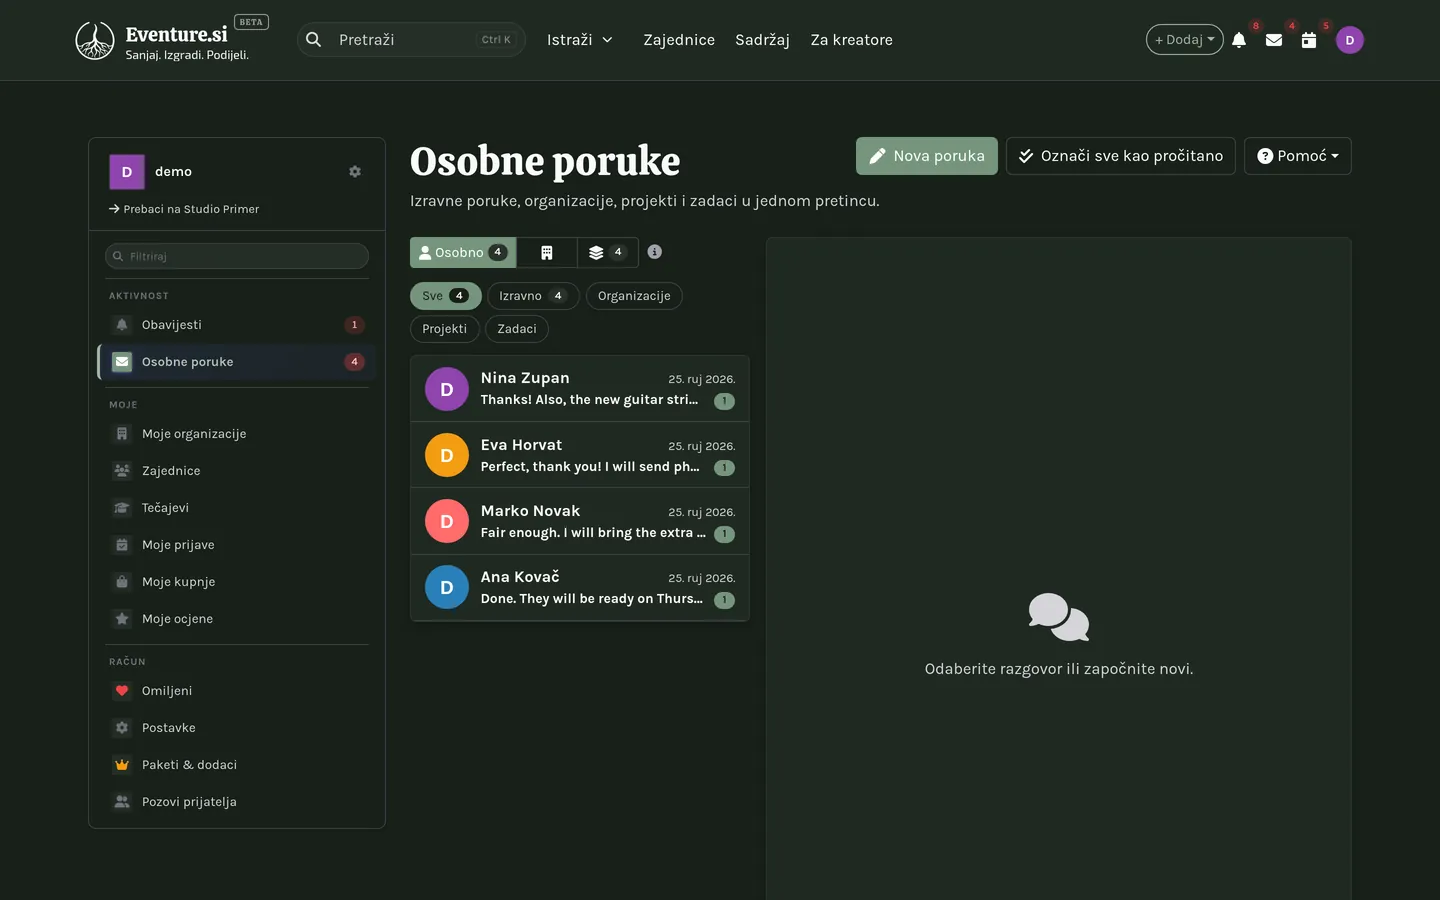This screenshot has height=900, width=1440.
Task: Open the + Dodaj dropdown
Action: 1185,40
